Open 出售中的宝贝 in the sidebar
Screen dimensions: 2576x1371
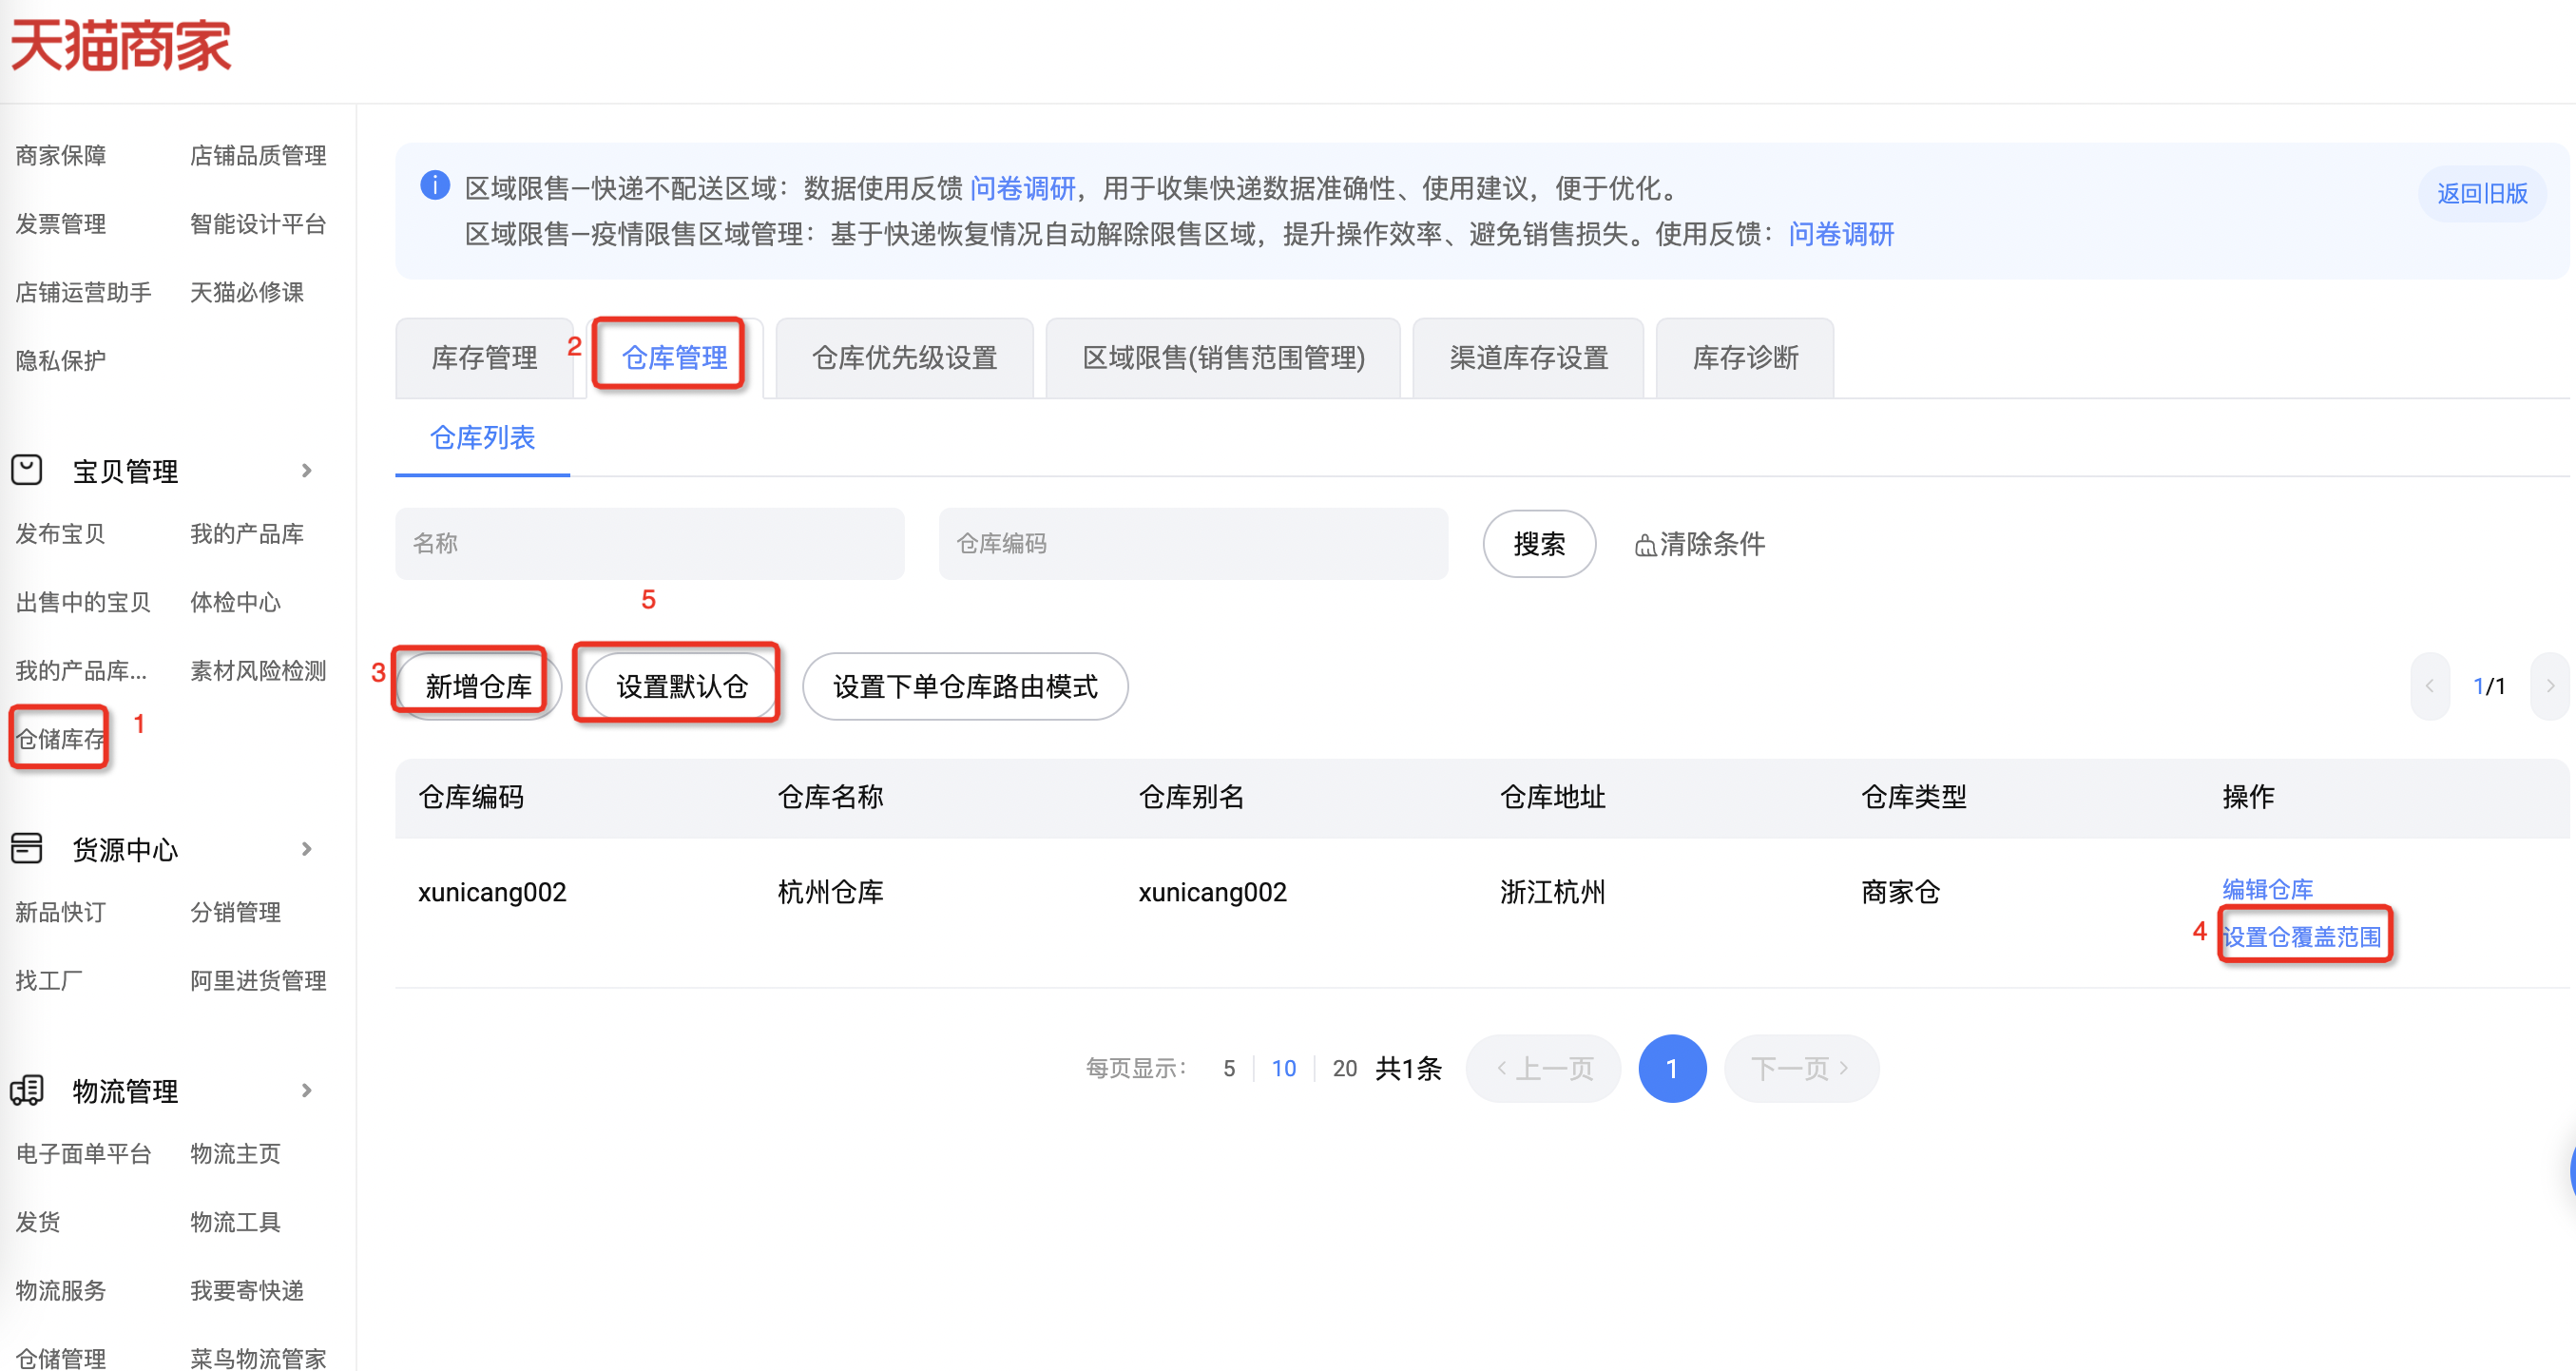click(x=83, y=602)
